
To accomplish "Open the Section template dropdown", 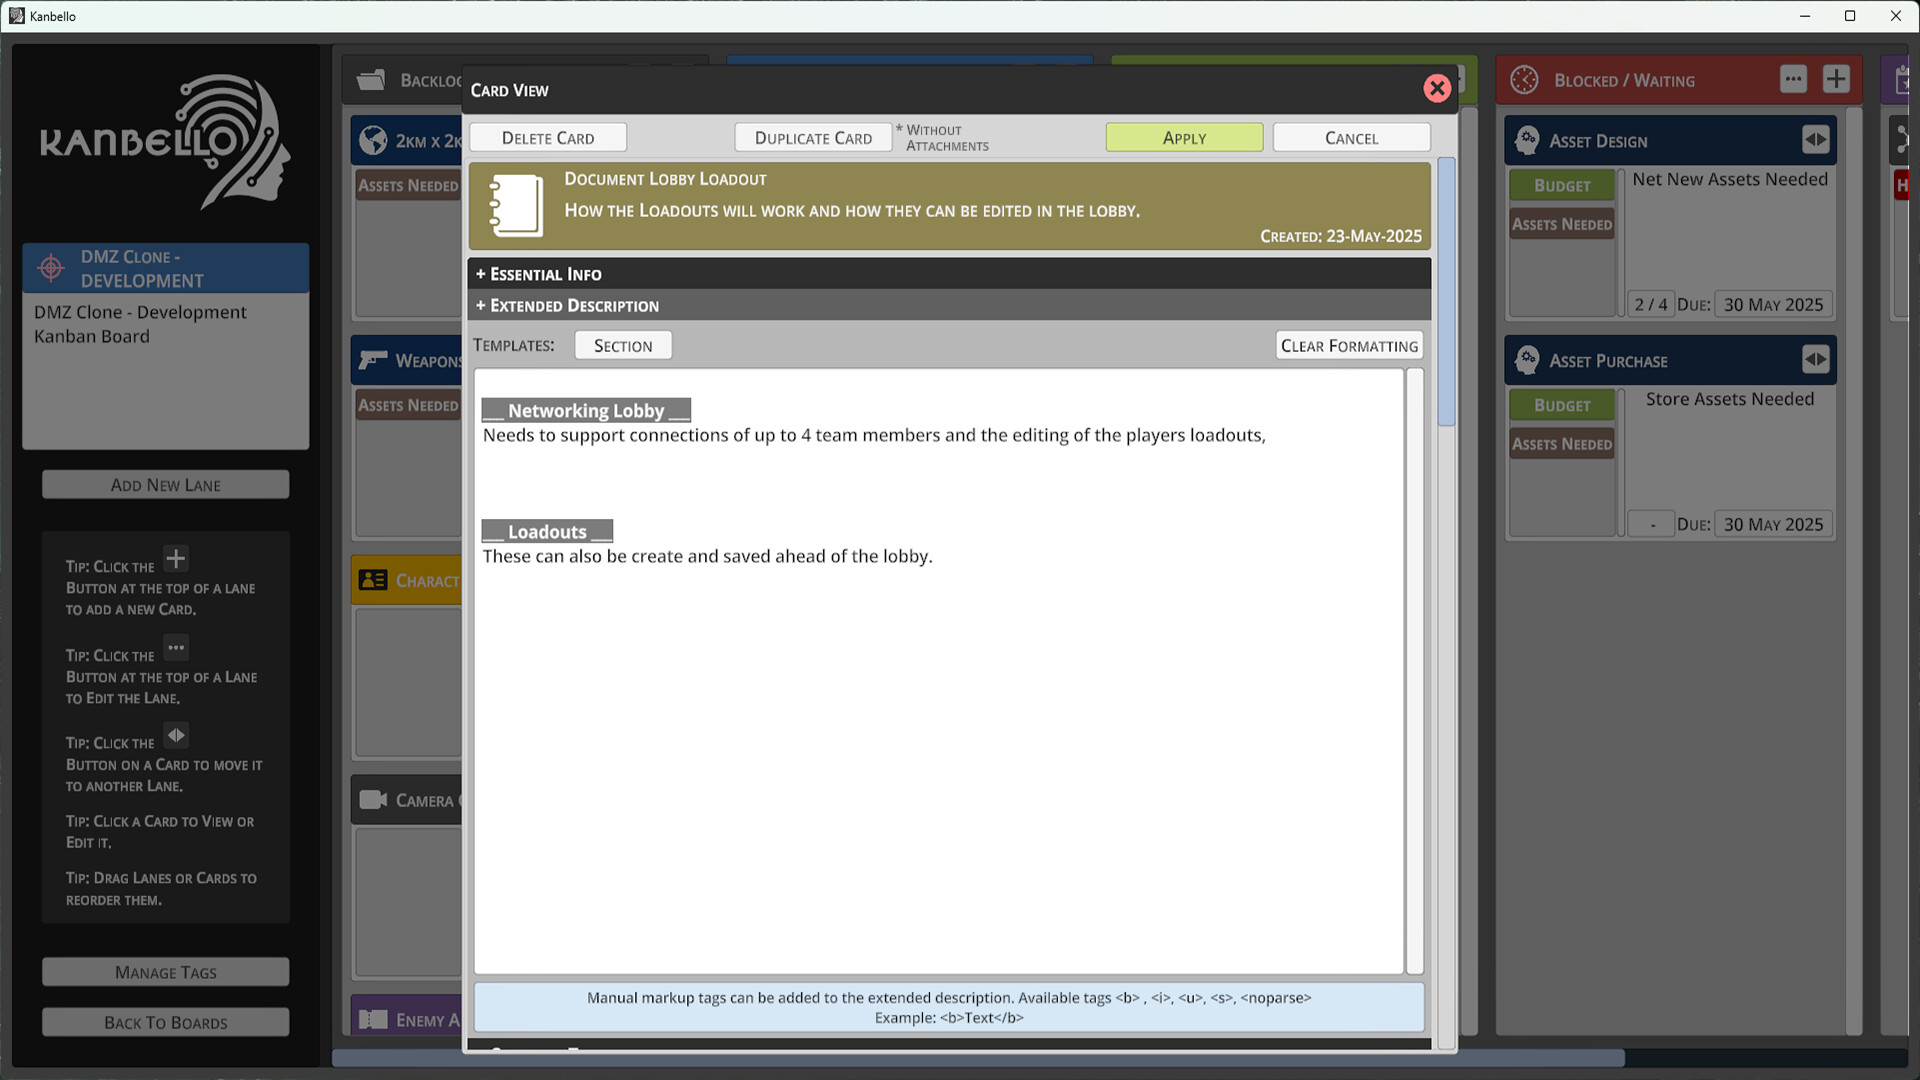I will click(622, 344).
